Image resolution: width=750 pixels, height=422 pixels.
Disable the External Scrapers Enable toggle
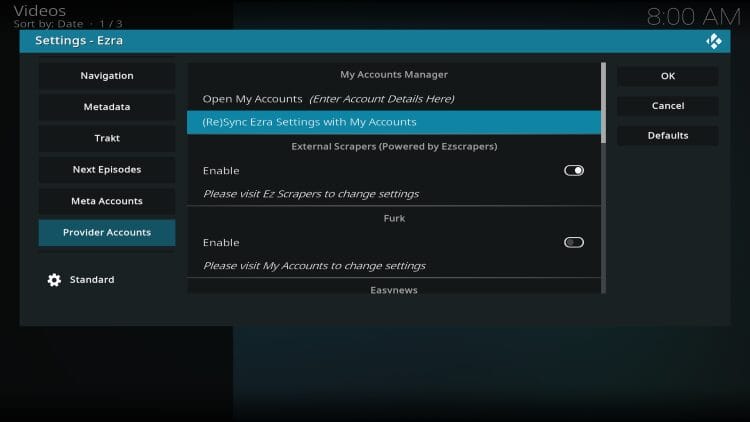[x=574, y=170]
